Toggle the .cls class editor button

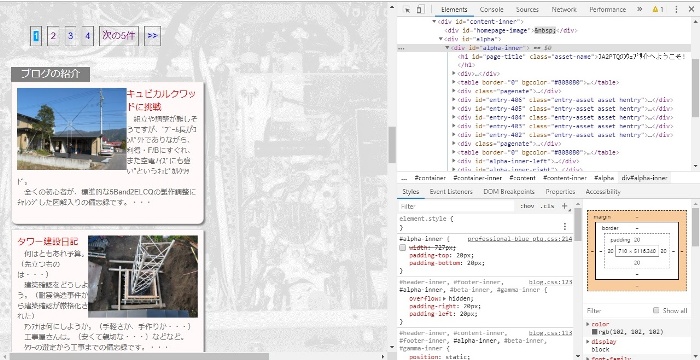[547, 206]
